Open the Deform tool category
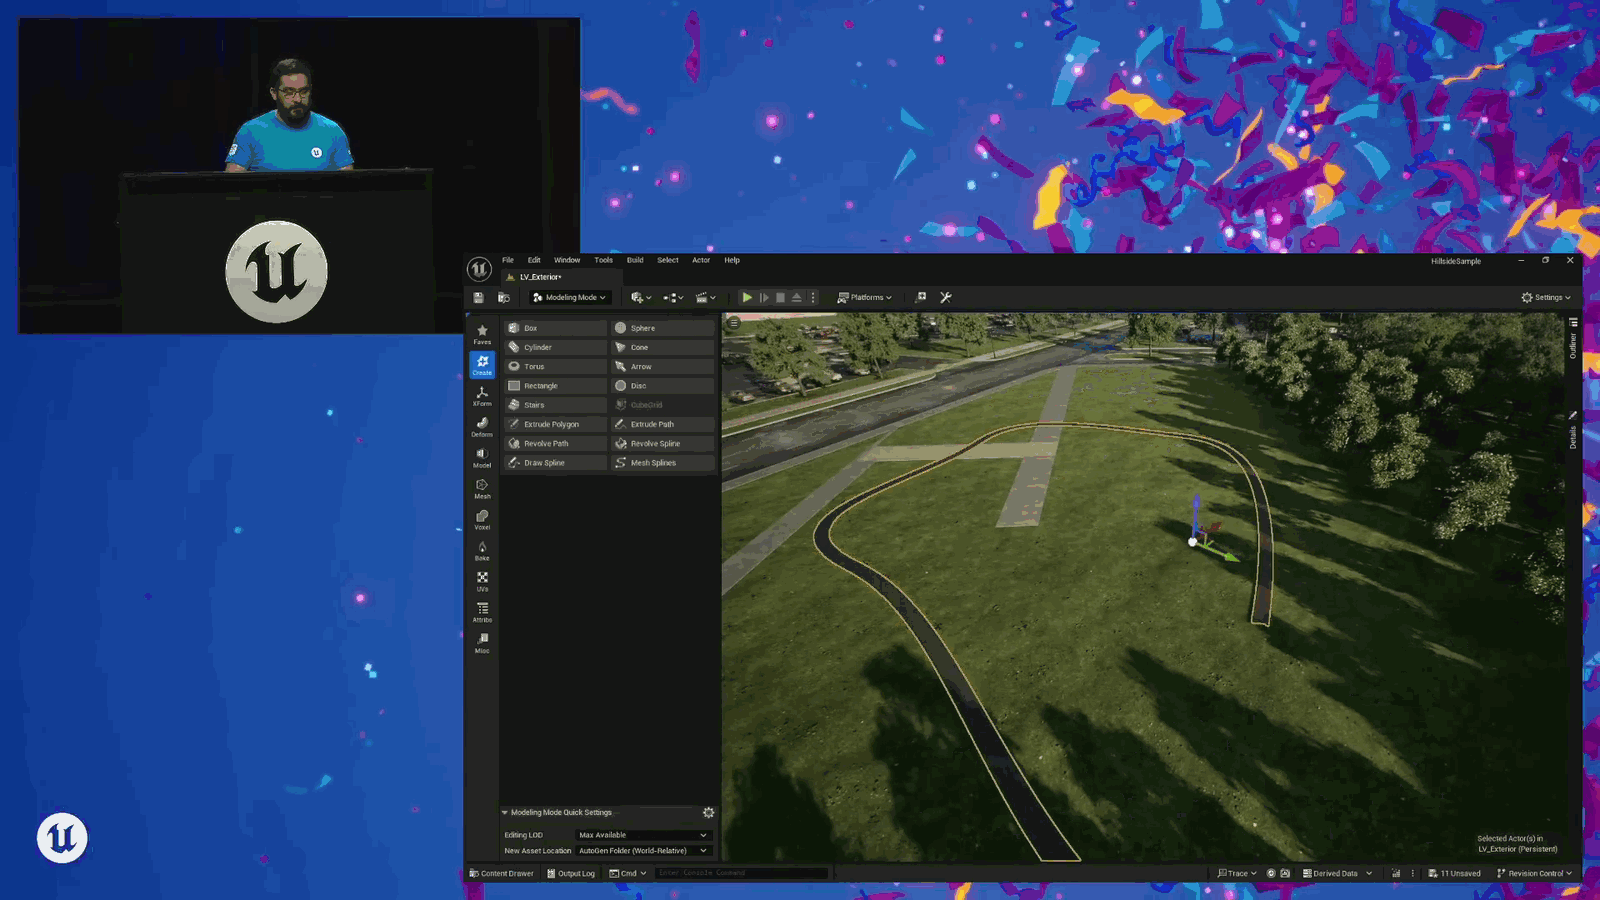 pos(482,427)
